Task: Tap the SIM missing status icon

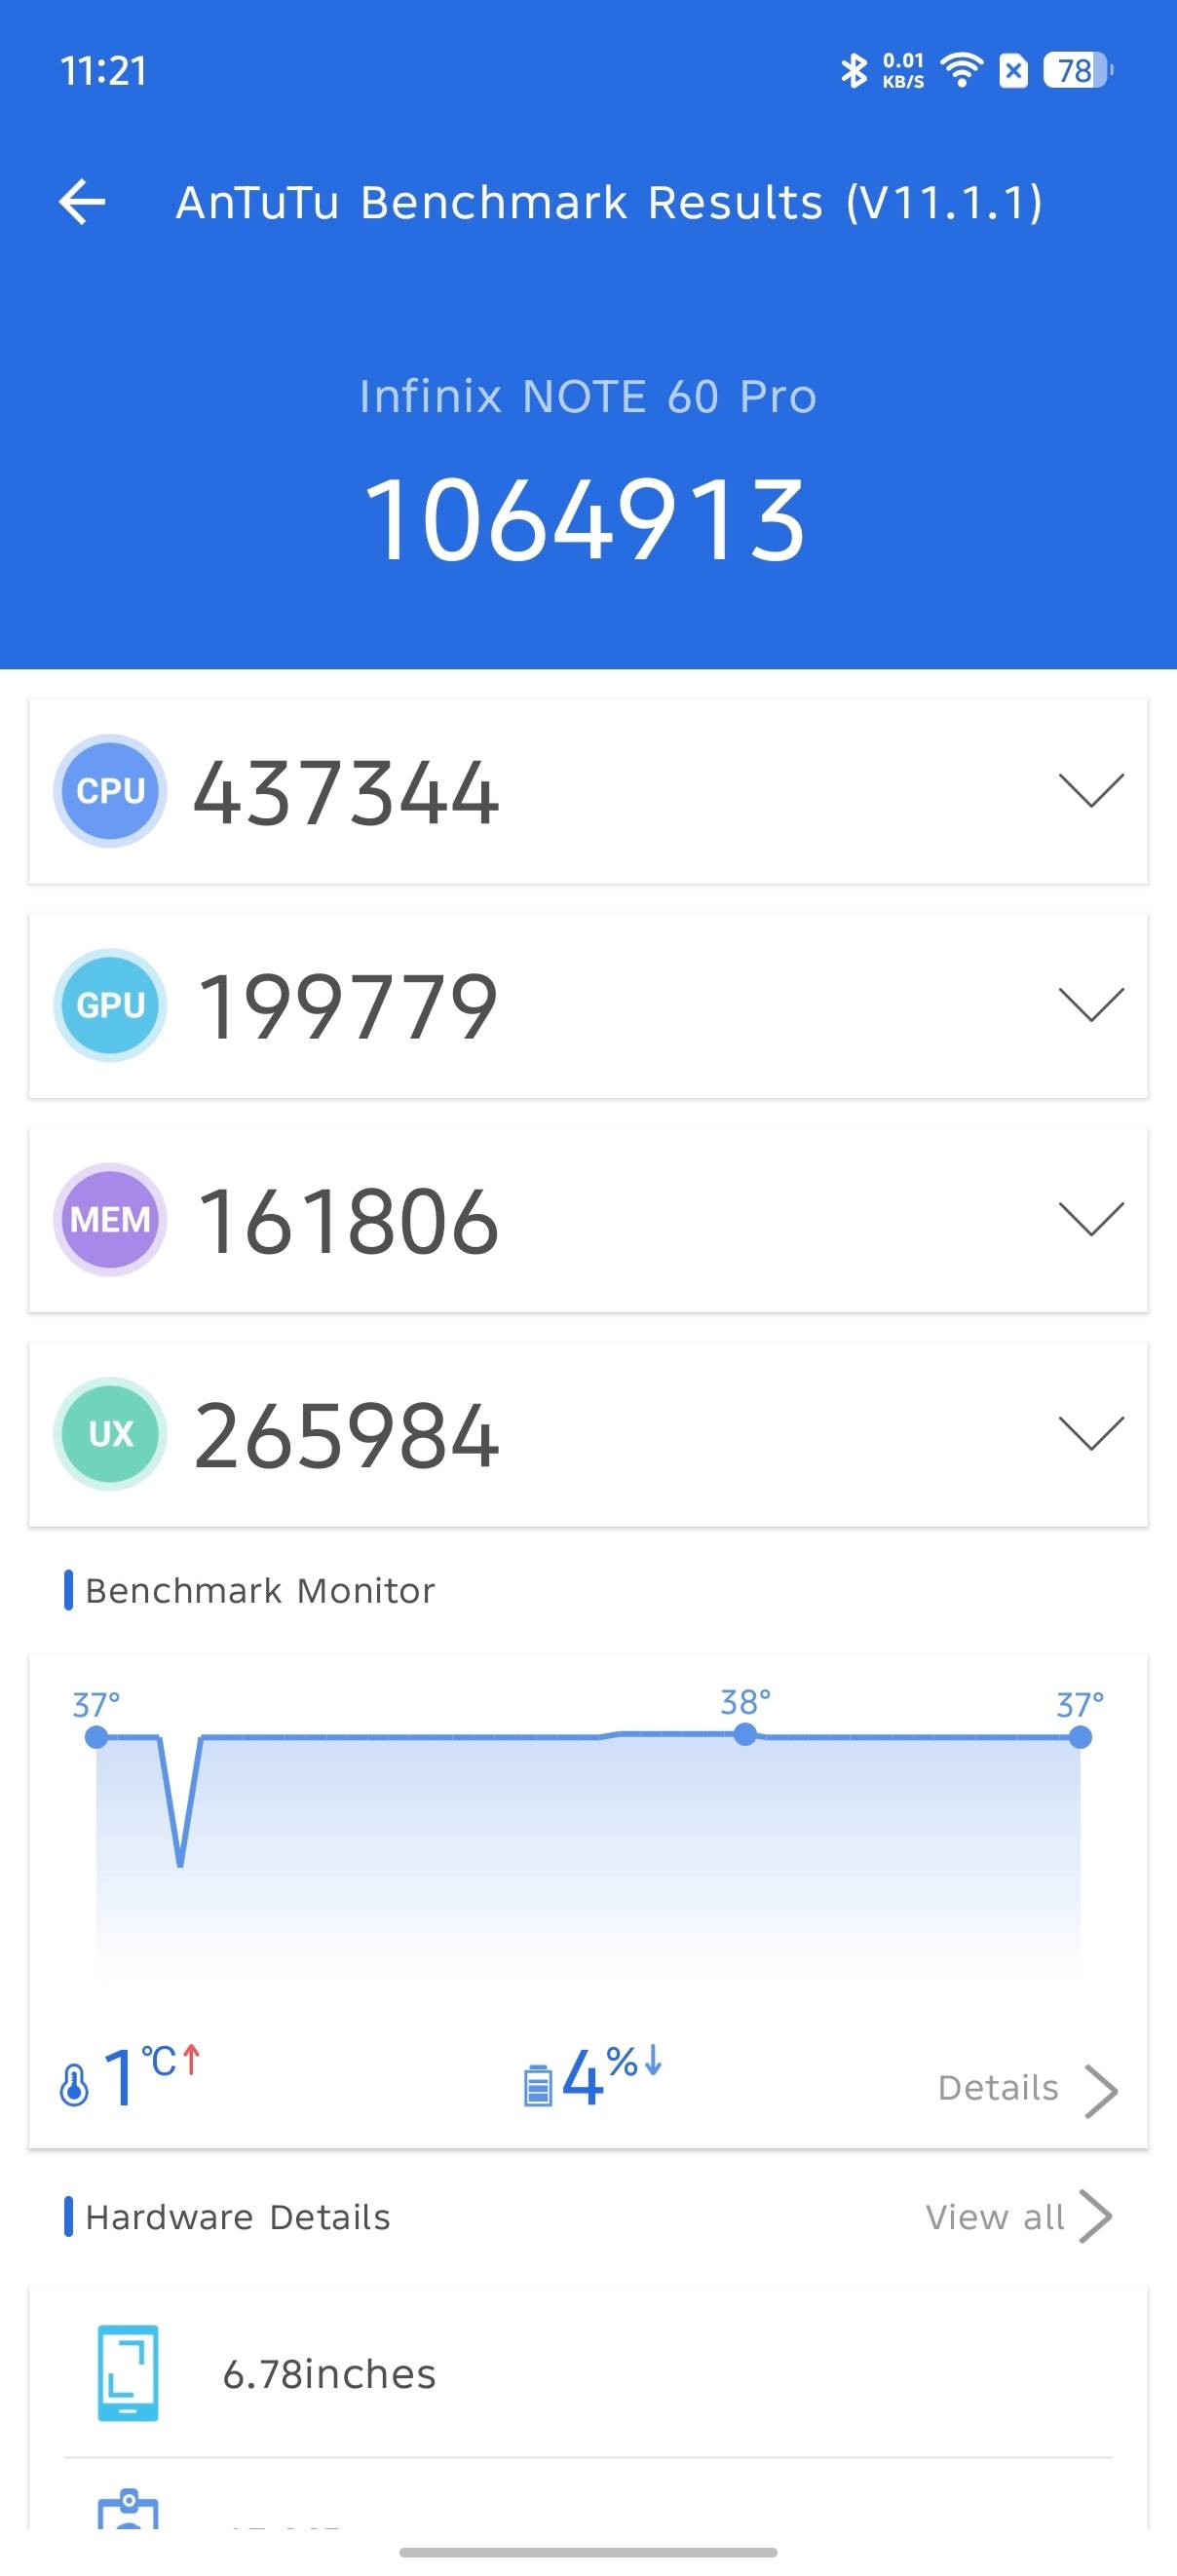Action: (1013, 71)
